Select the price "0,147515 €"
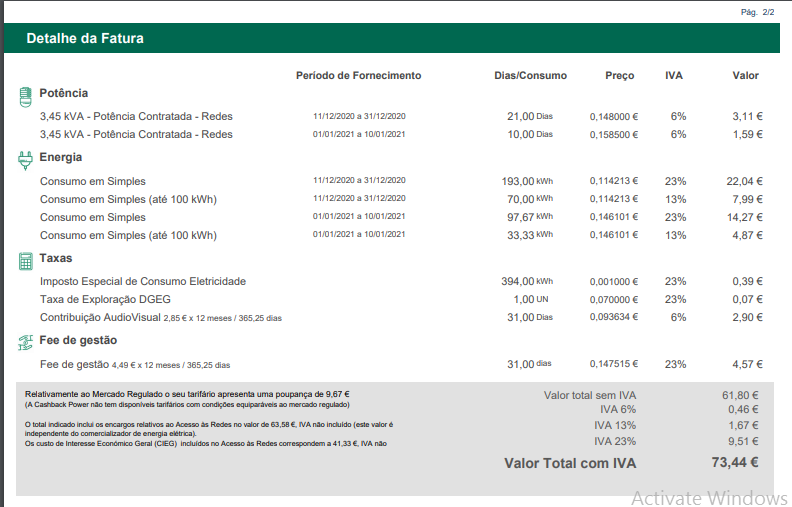 point(614,364)
